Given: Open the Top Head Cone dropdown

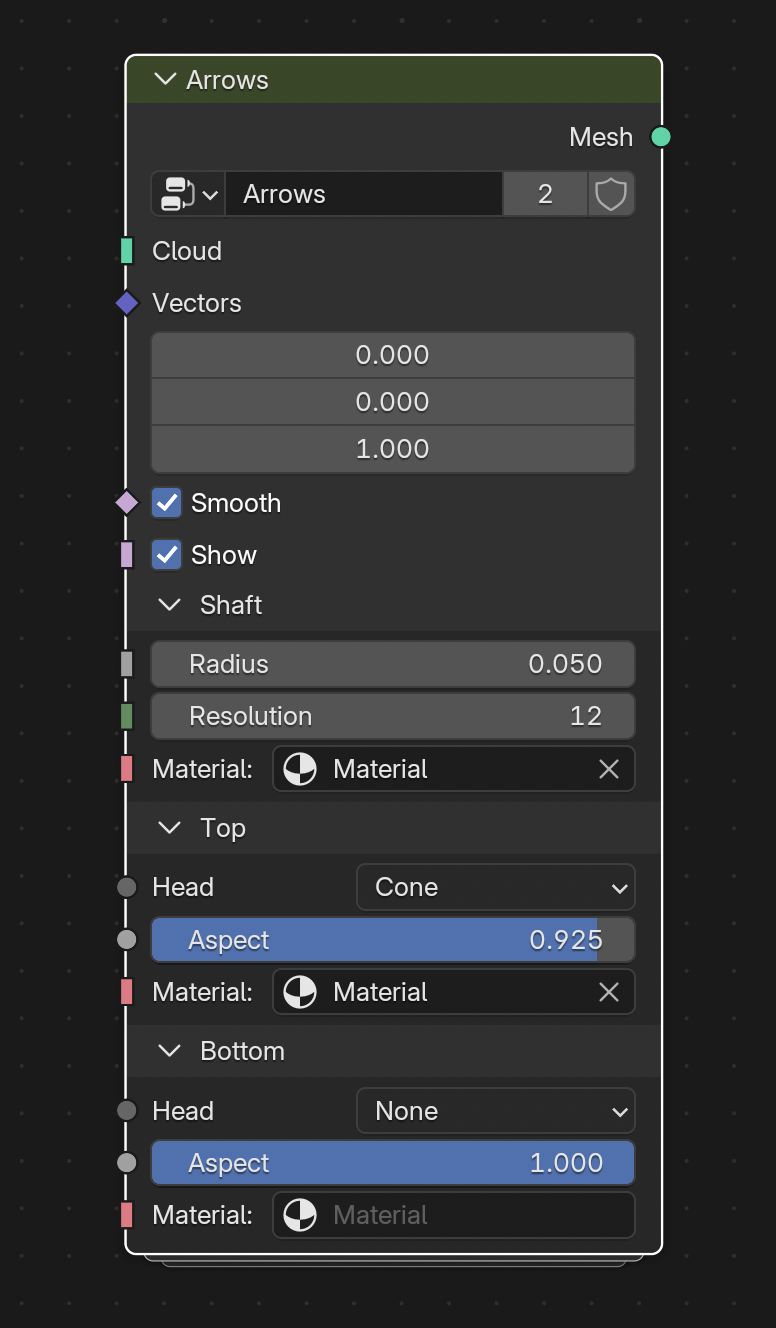Looking at the screenshot, I should click(496, 887).
